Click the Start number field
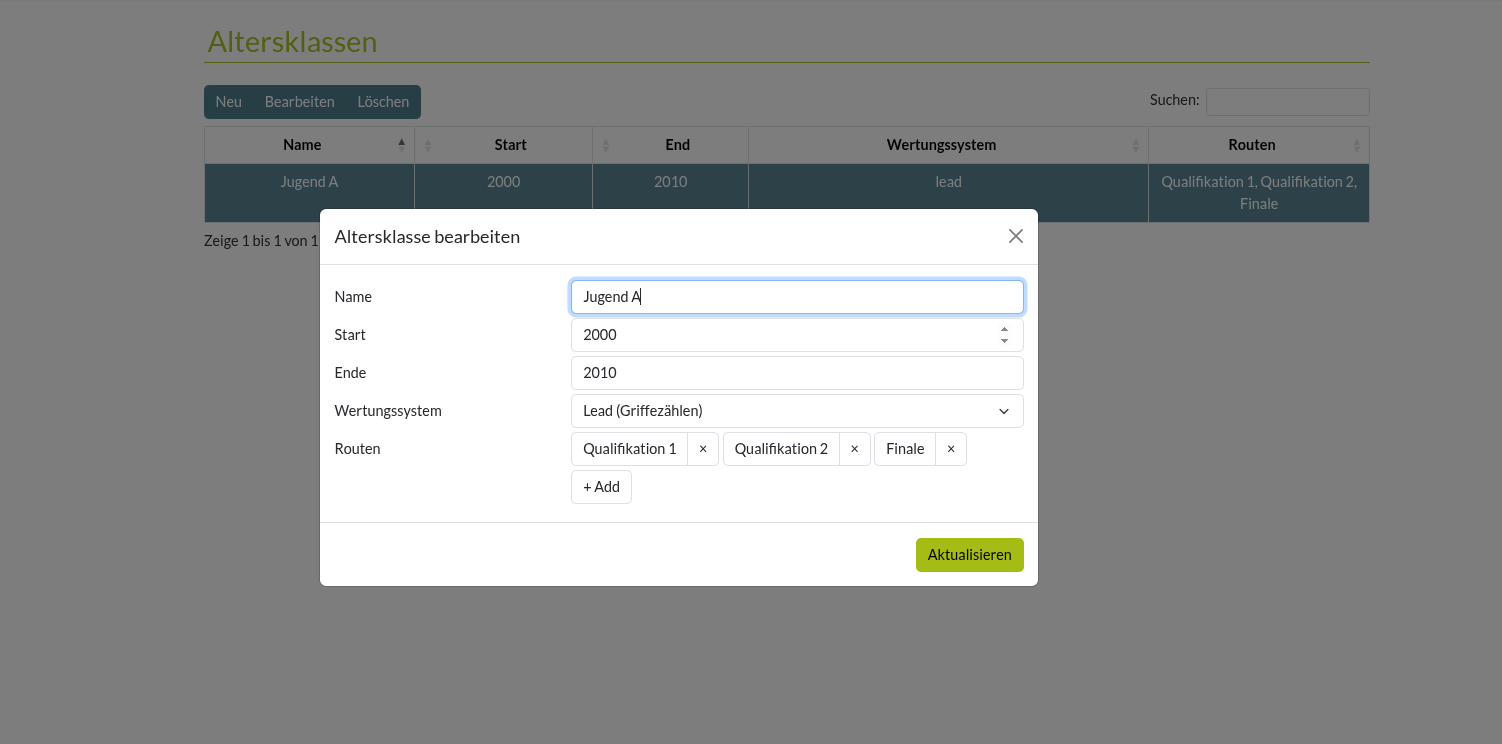The height and width of the screenshot is (744, 1502). coord(780,335)
